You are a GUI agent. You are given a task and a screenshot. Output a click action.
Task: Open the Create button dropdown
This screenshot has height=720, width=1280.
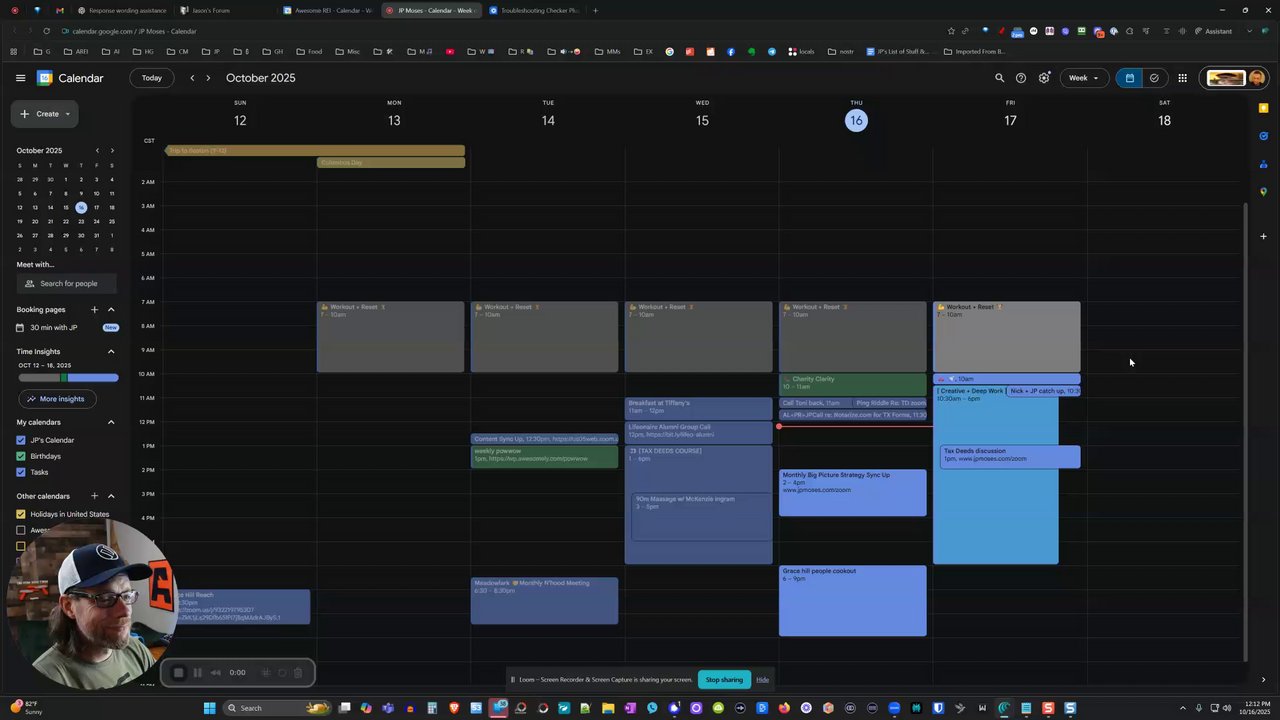[68, 114]
